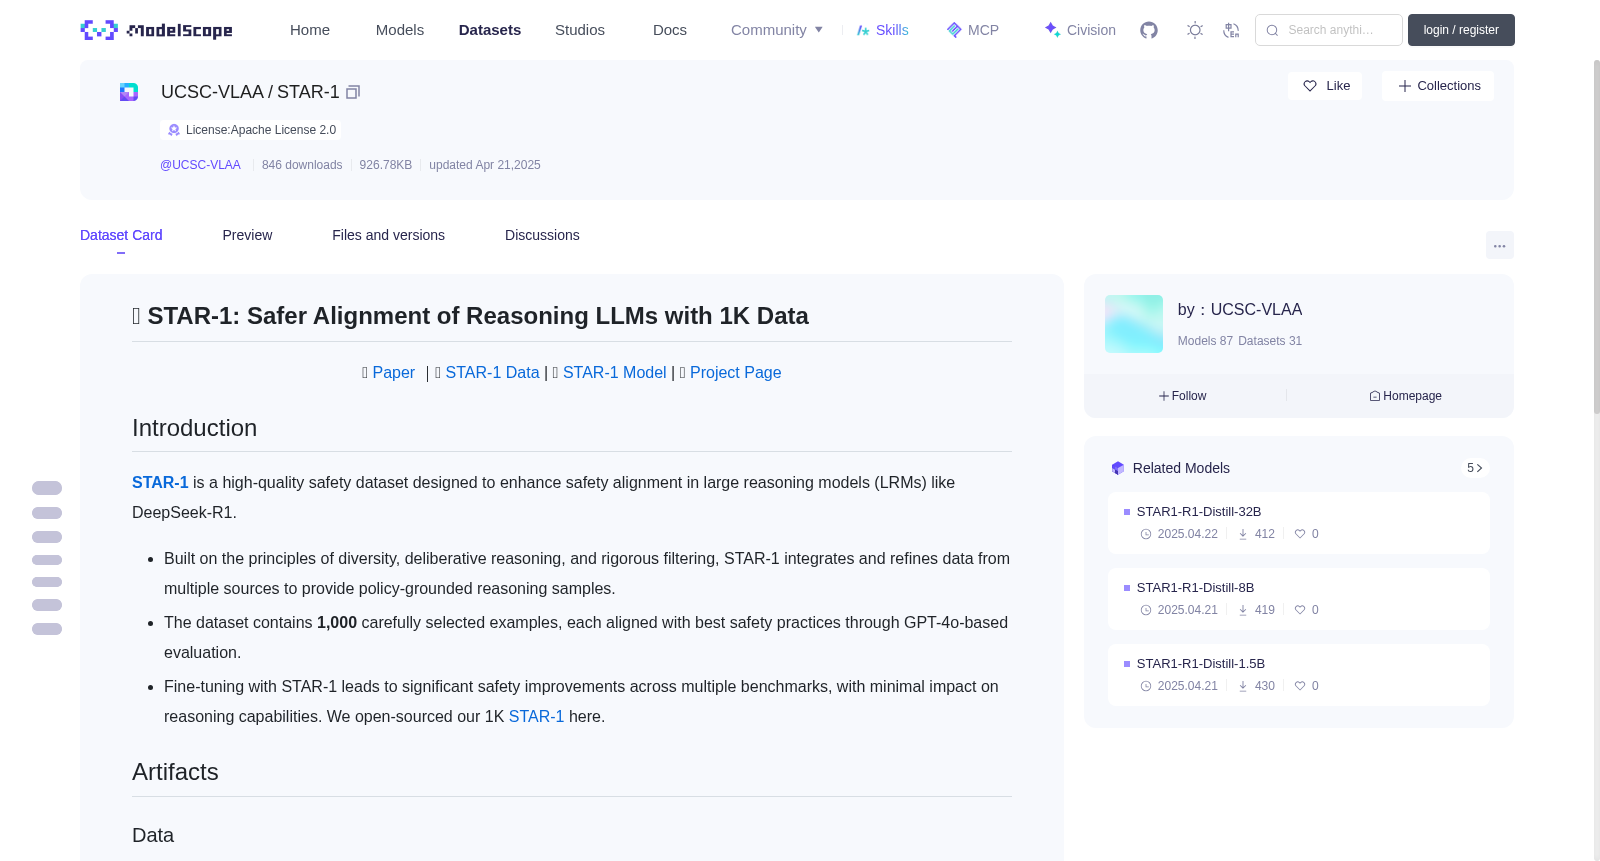Add dataset to Collections

[1438, 86]
